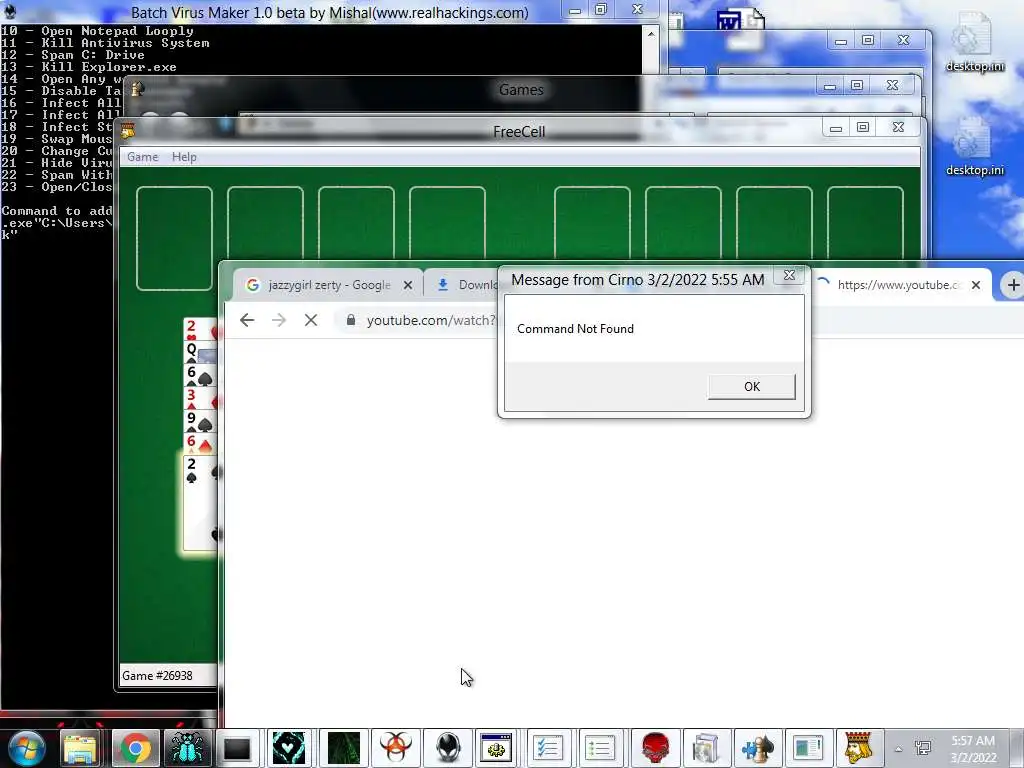Click the last empty home cell in FreeCell
The height and width of the screenshot is (768, 1024).
pos(865,223)
